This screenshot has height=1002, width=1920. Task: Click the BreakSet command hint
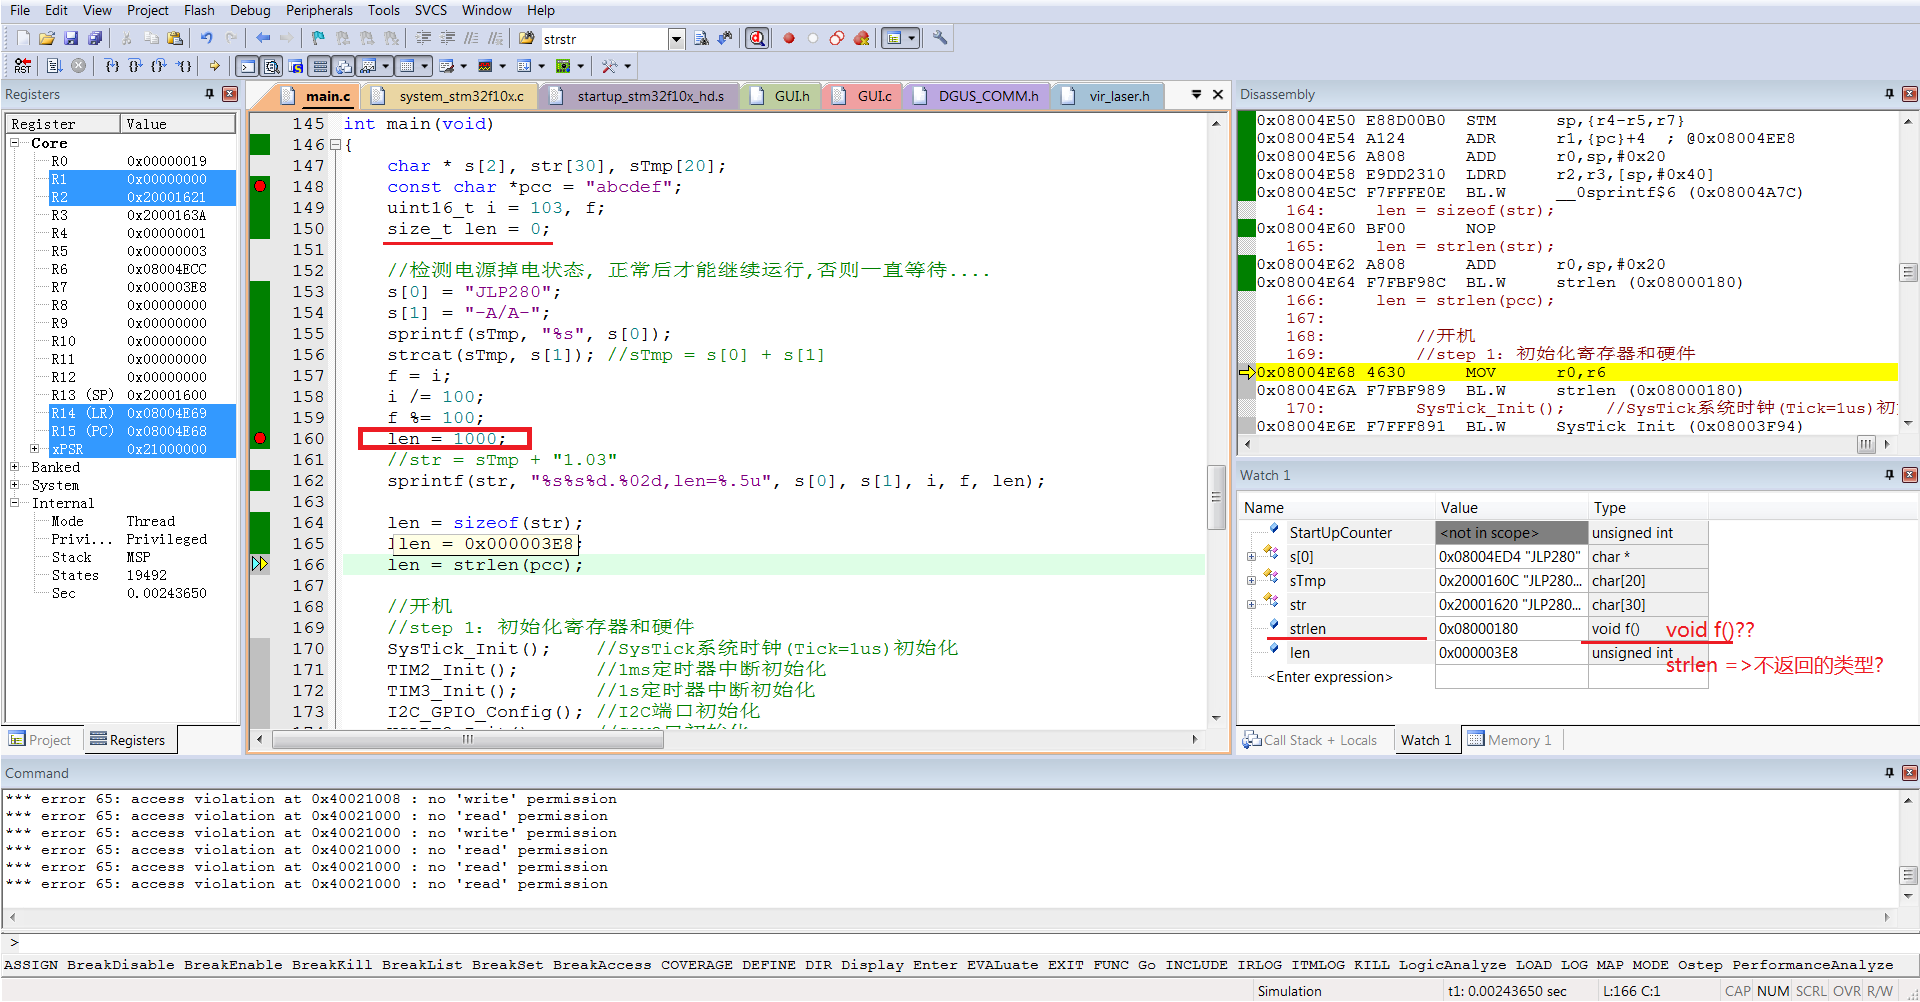tap(508, 965)
